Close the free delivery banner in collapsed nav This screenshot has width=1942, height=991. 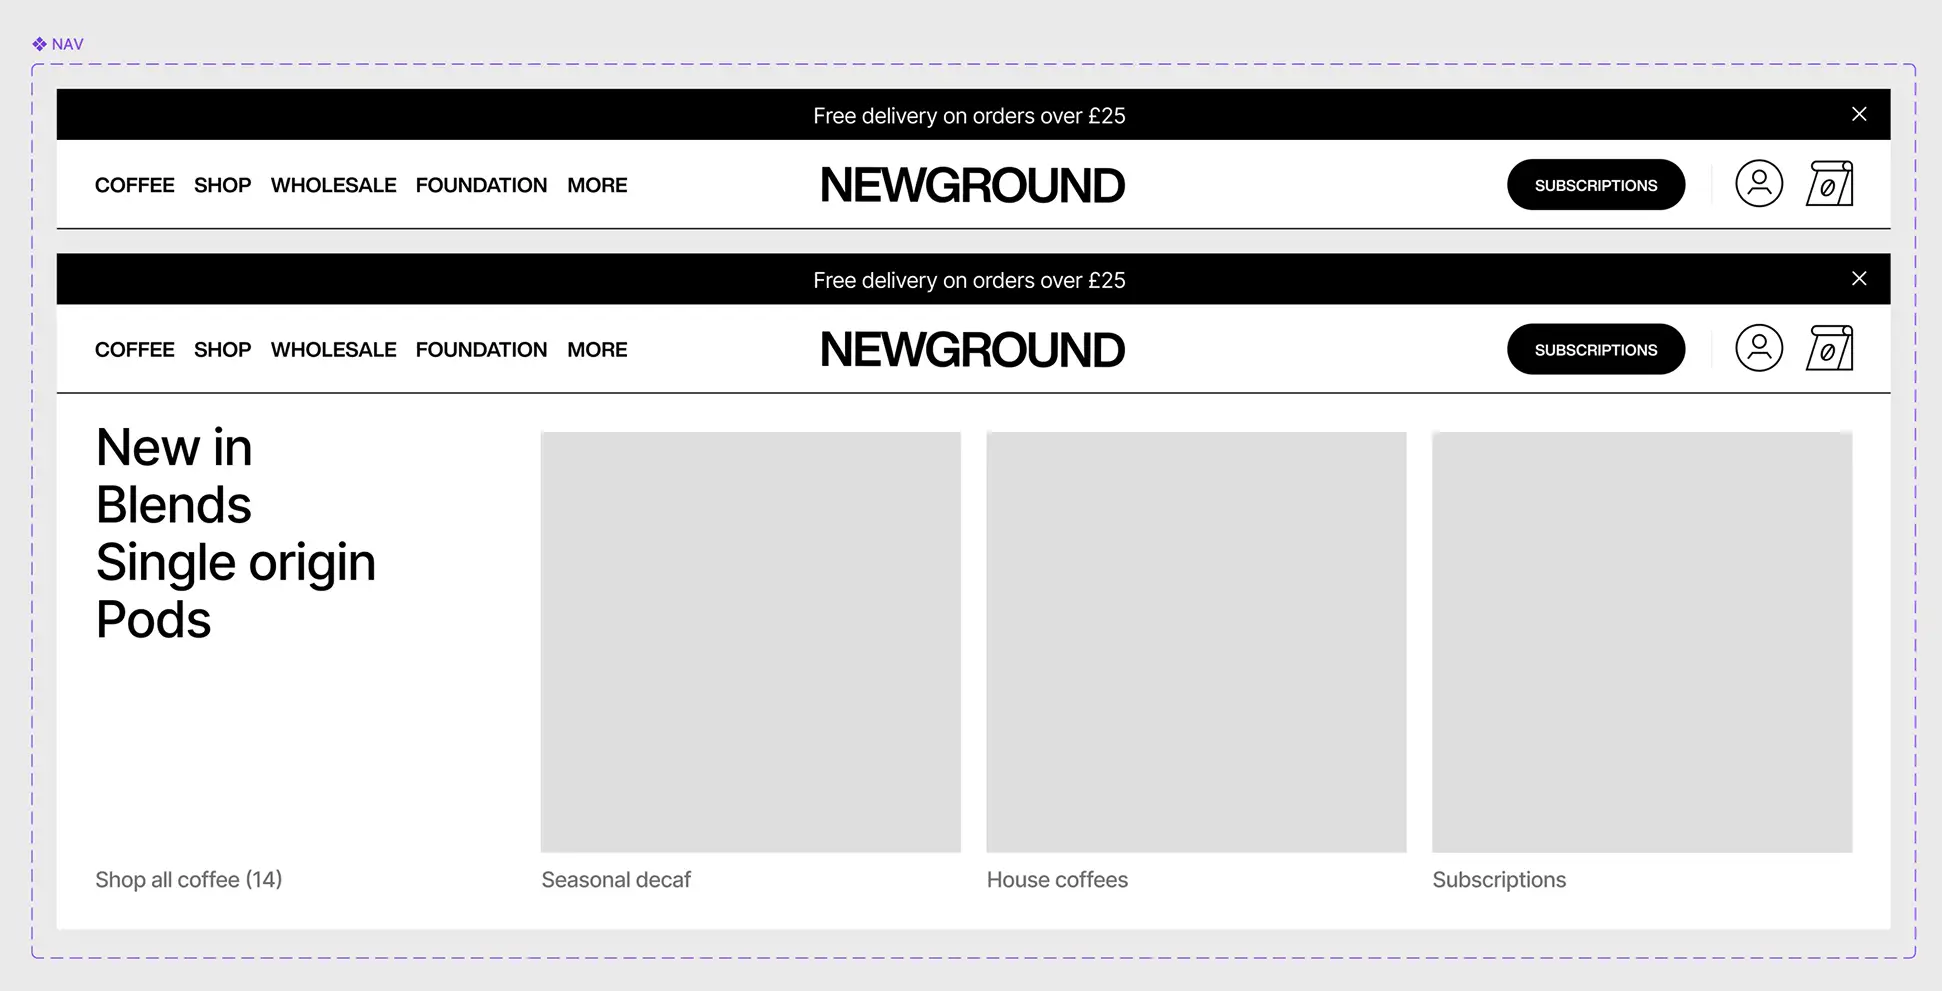point(1858,115)
